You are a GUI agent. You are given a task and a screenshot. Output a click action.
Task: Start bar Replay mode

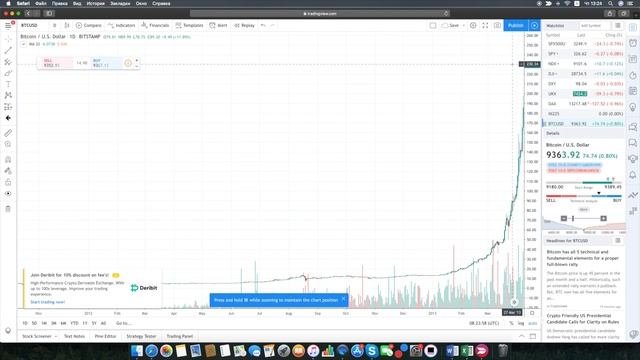coord(244,25)
